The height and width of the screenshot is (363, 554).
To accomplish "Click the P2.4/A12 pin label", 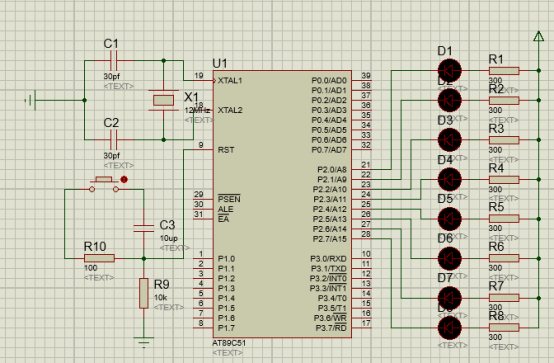I will (330, 209).
